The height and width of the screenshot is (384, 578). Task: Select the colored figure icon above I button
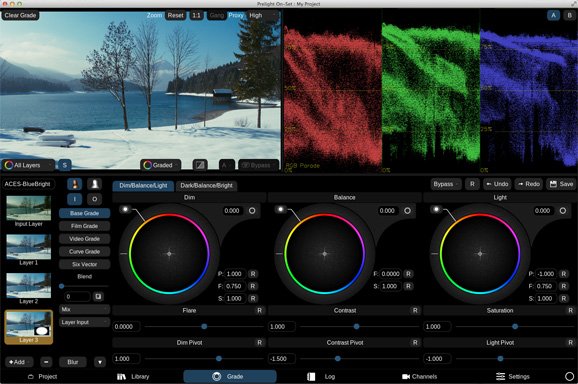coord(74,184)
